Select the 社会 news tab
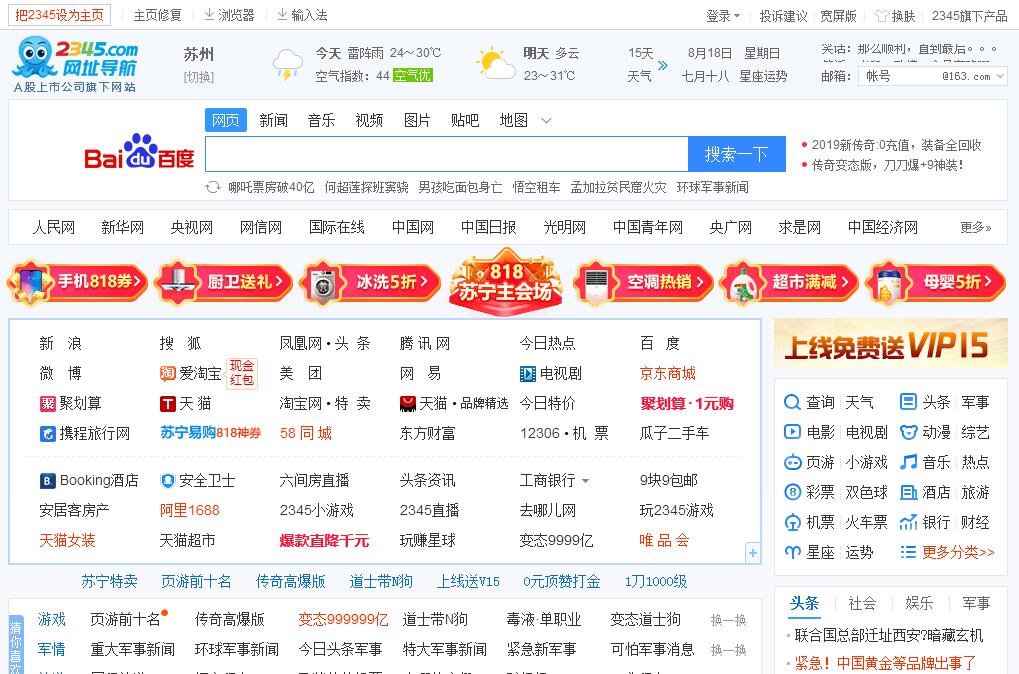 coord(862,603)
